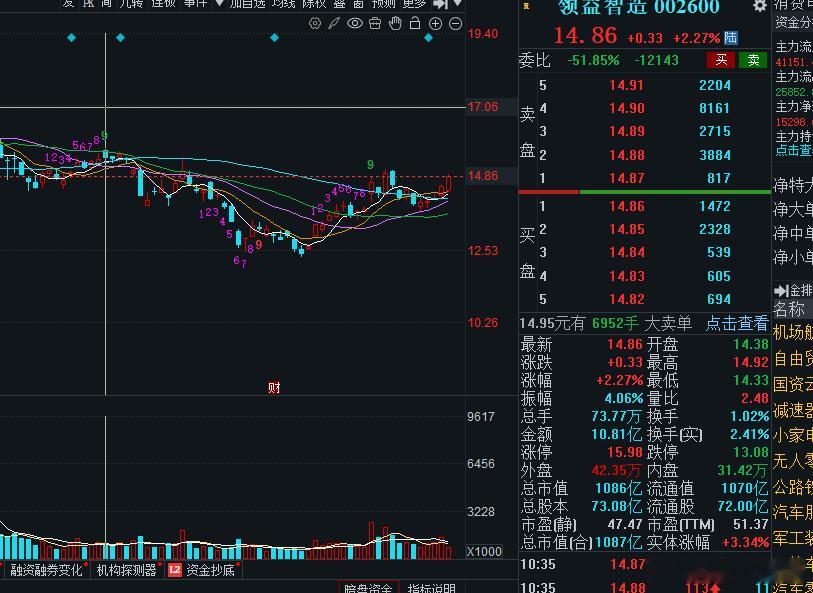Click buy level 2 price 14.85
813x593 pixels.
tap(627, 229)
